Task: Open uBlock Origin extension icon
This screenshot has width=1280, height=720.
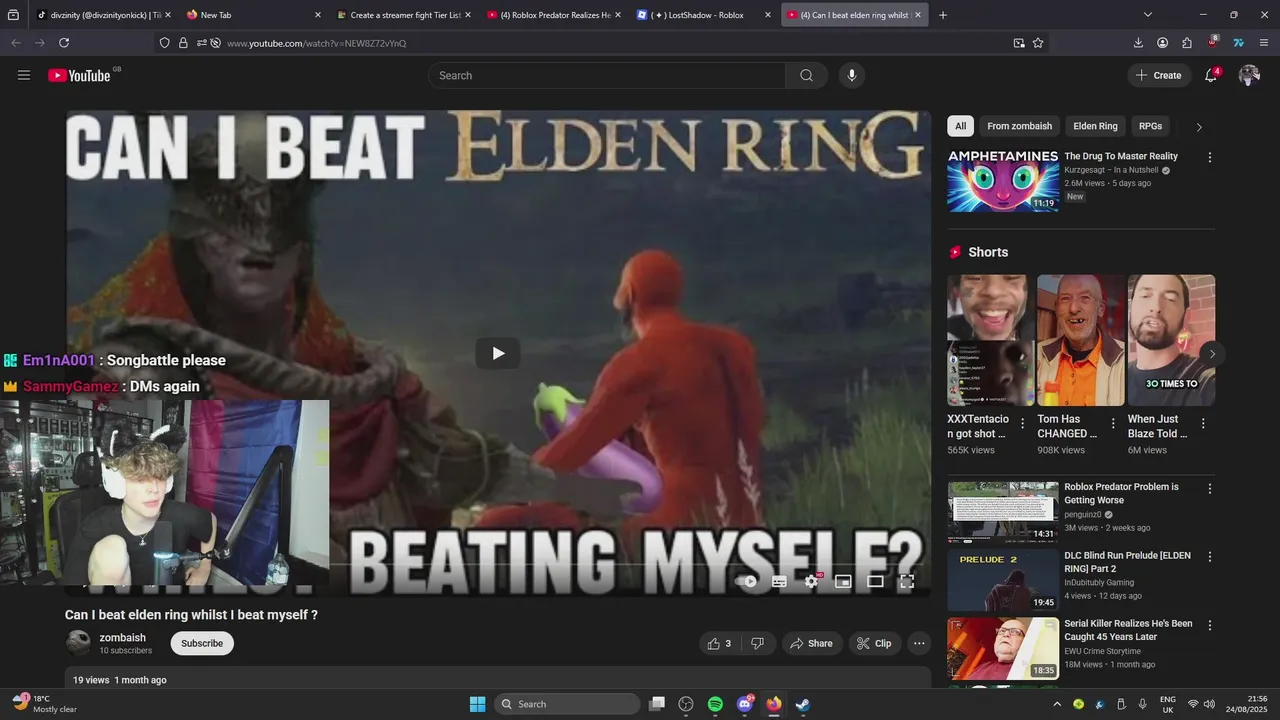Action: (1212, 42)
